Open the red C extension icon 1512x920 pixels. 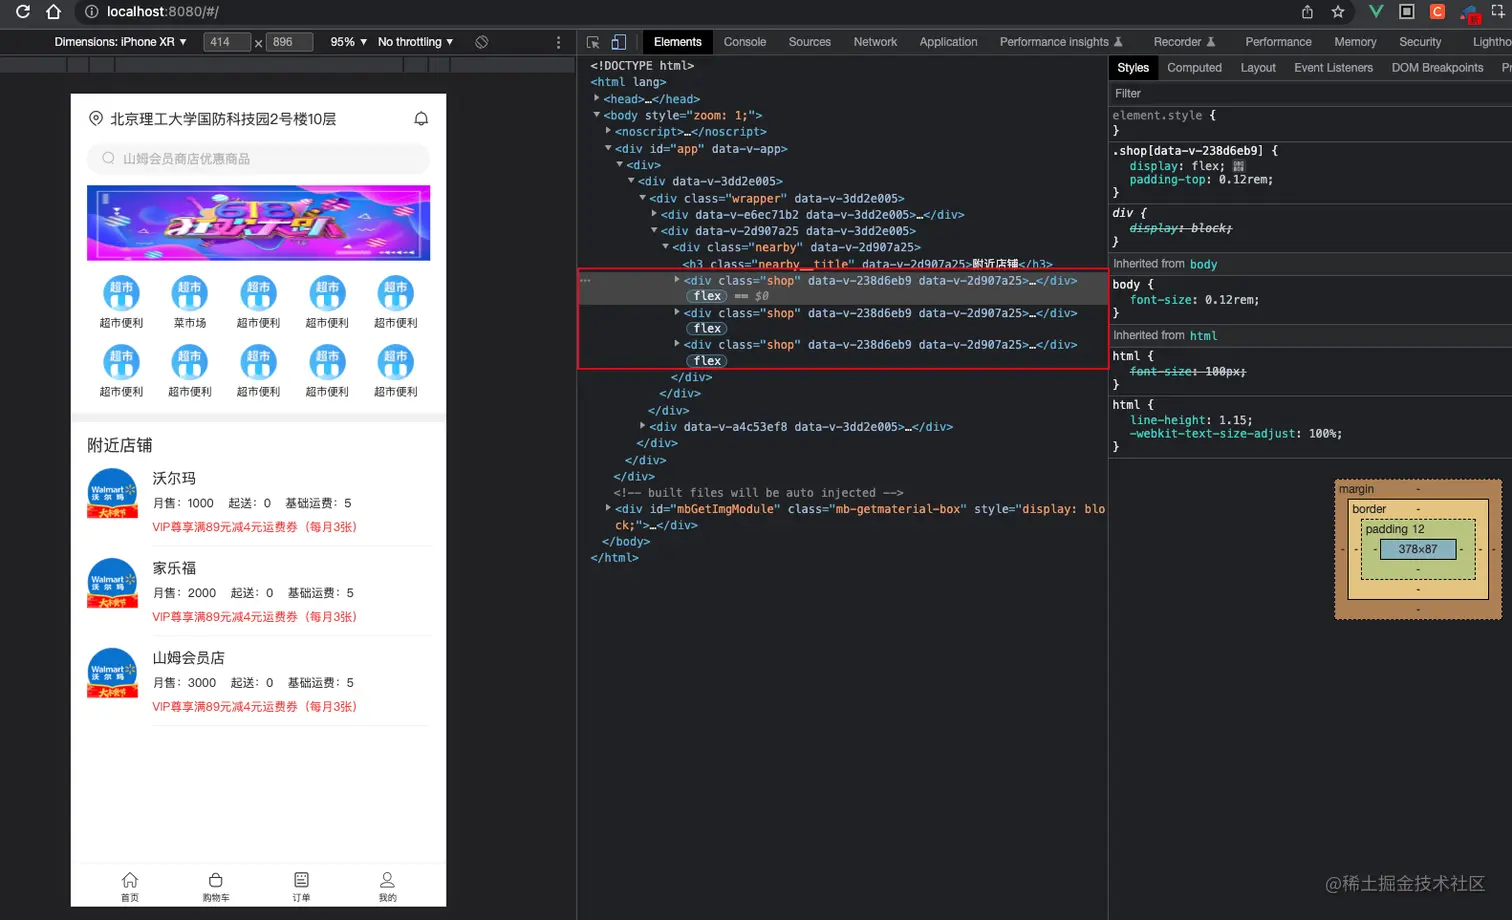point(1437,12)
